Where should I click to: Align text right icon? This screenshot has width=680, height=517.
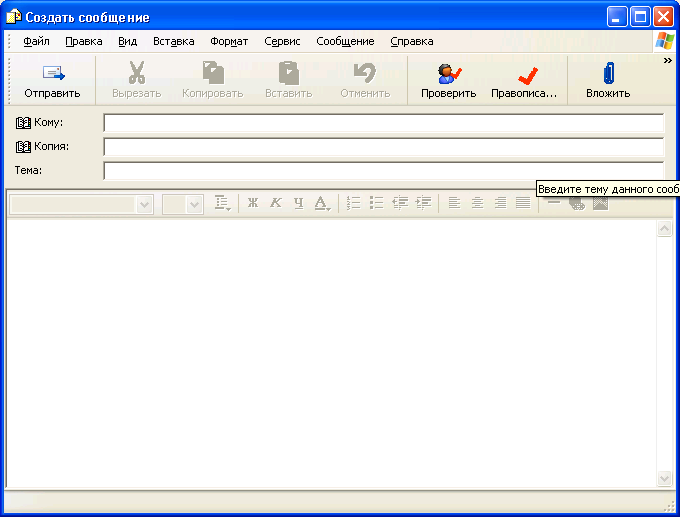point(500,203)
